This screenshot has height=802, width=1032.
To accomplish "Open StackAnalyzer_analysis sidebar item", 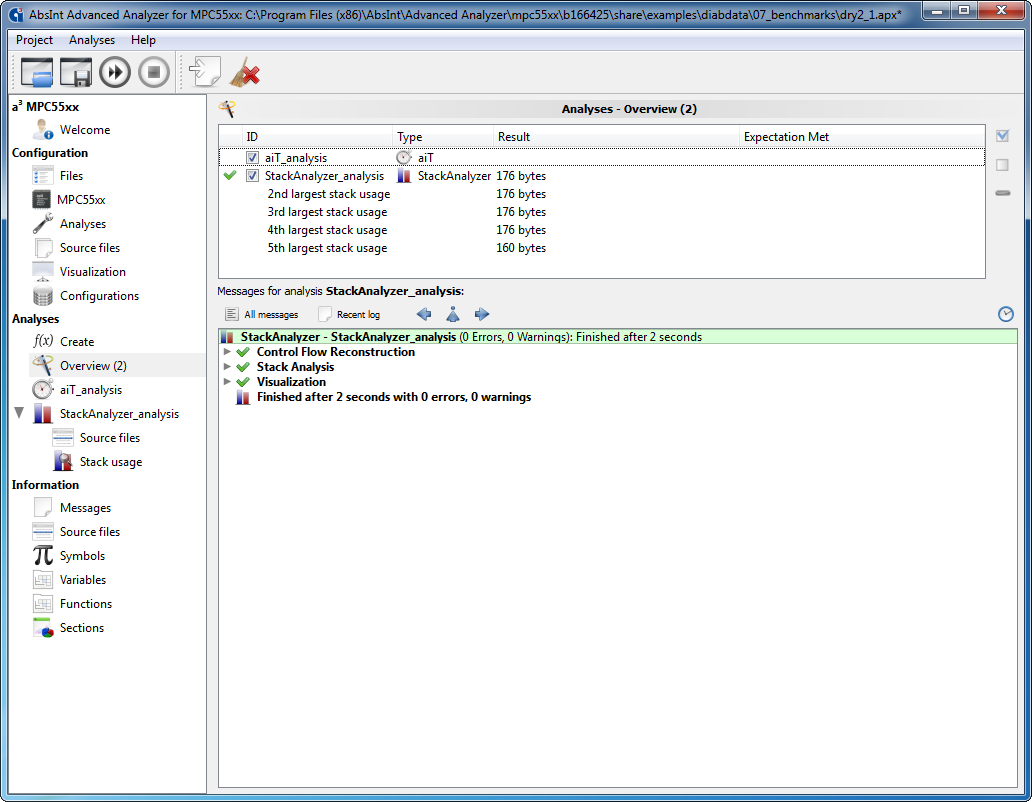I will tap(119, 414).
